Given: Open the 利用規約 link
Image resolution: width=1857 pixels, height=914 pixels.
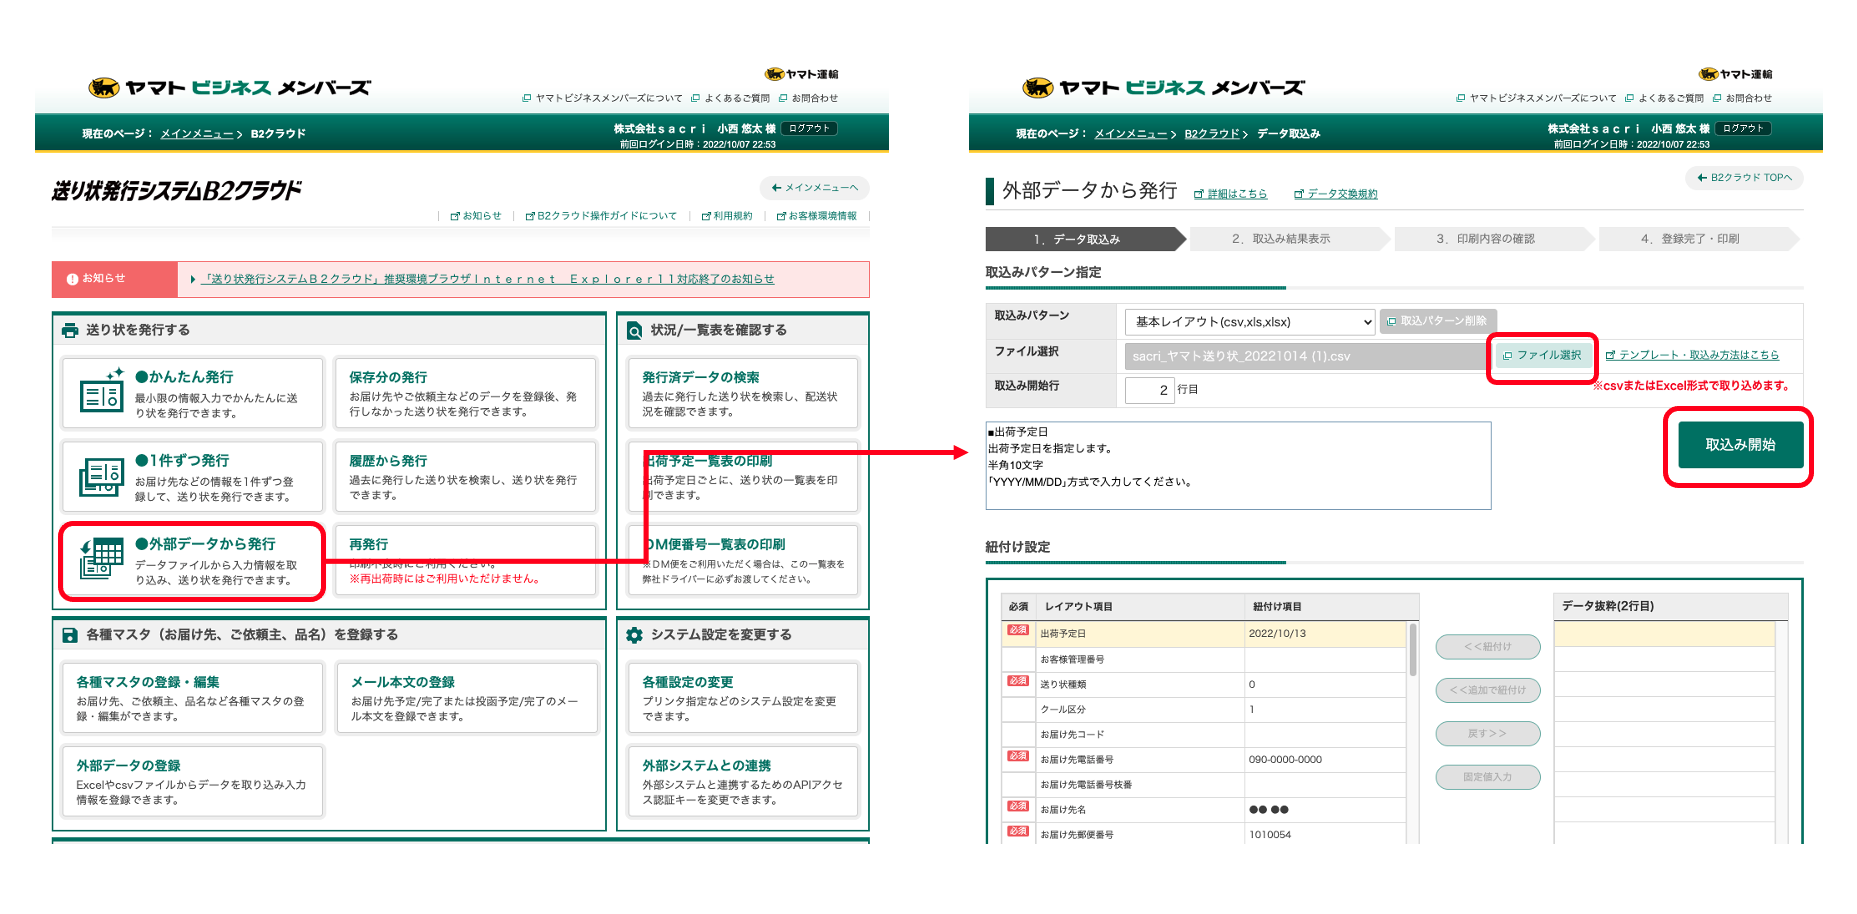Looking at the screenshot, I should coord(727,216).
